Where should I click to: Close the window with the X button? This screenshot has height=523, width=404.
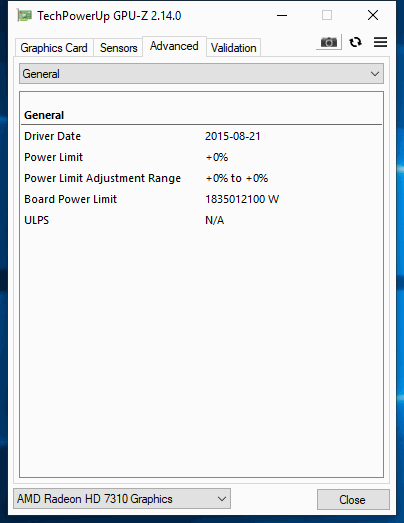(373, 15)
